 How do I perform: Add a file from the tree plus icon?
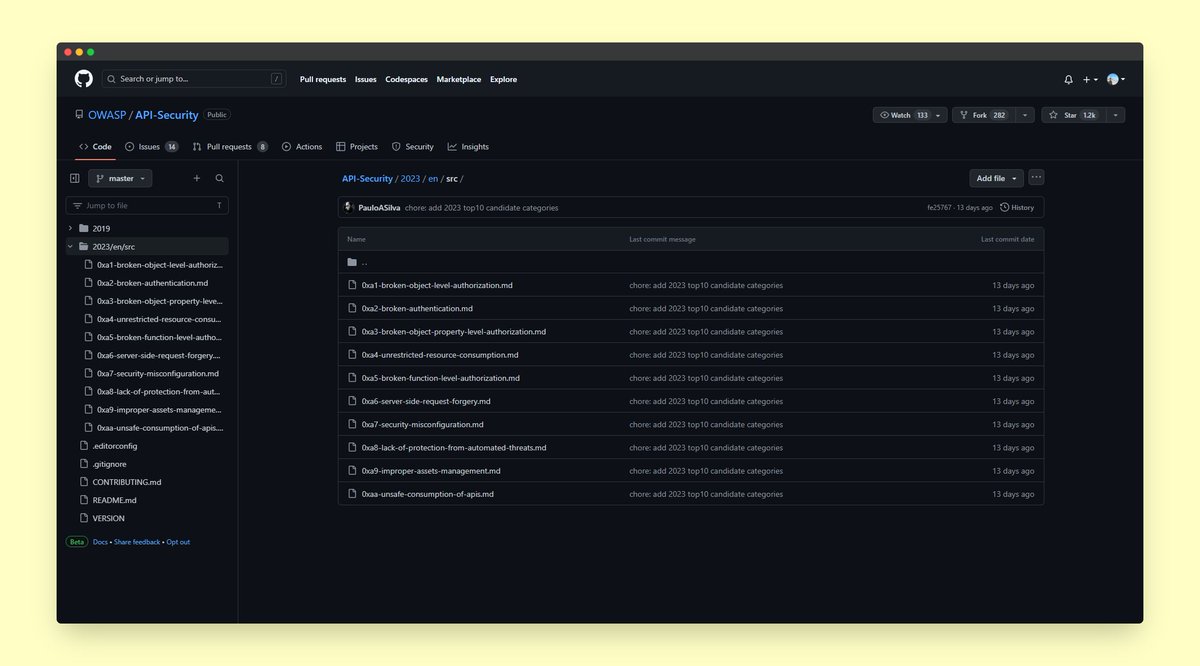tap(196, 178)
